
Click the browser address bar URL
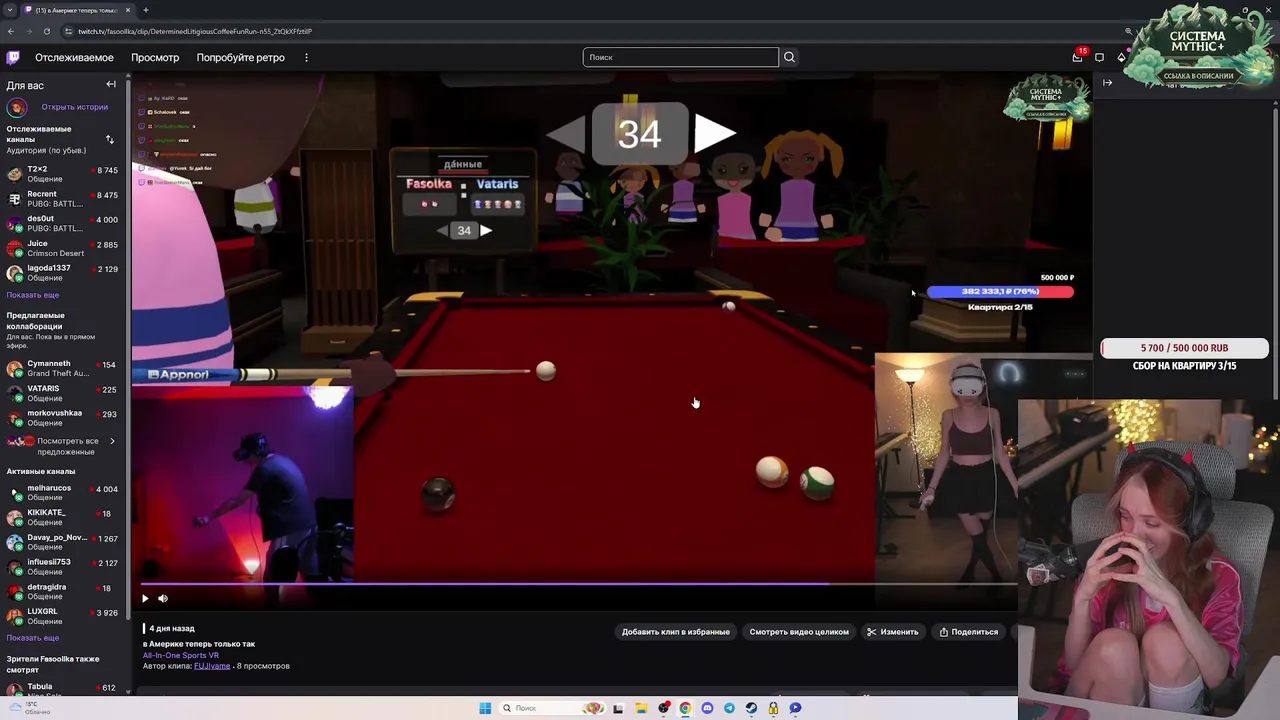click(x=195, y=31)
